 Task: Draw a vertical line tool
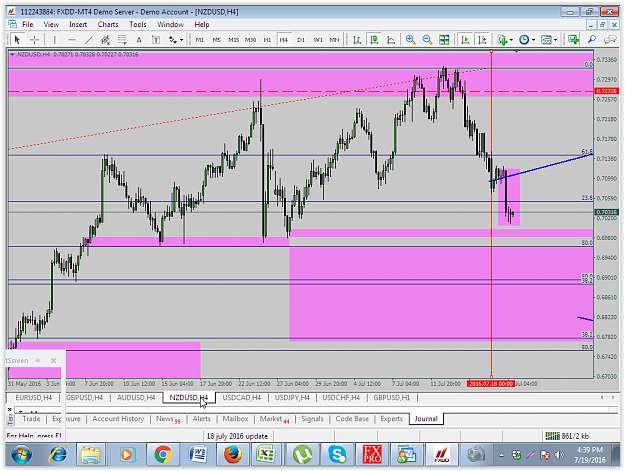point(55,39)
